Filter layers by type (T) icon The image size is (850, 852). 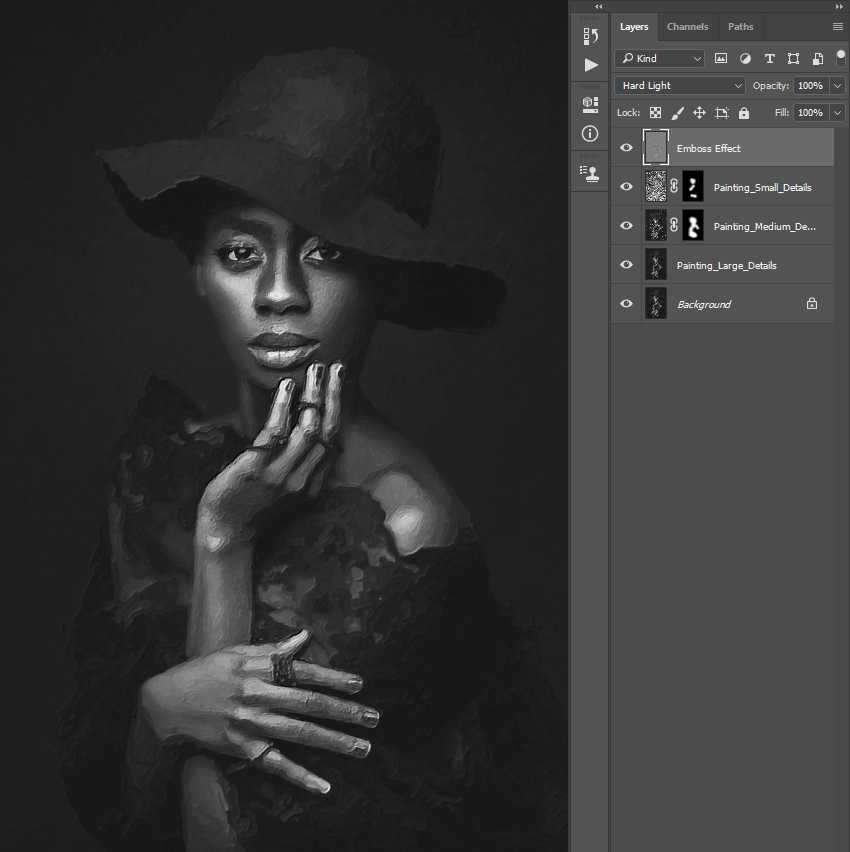click(769, 59)
